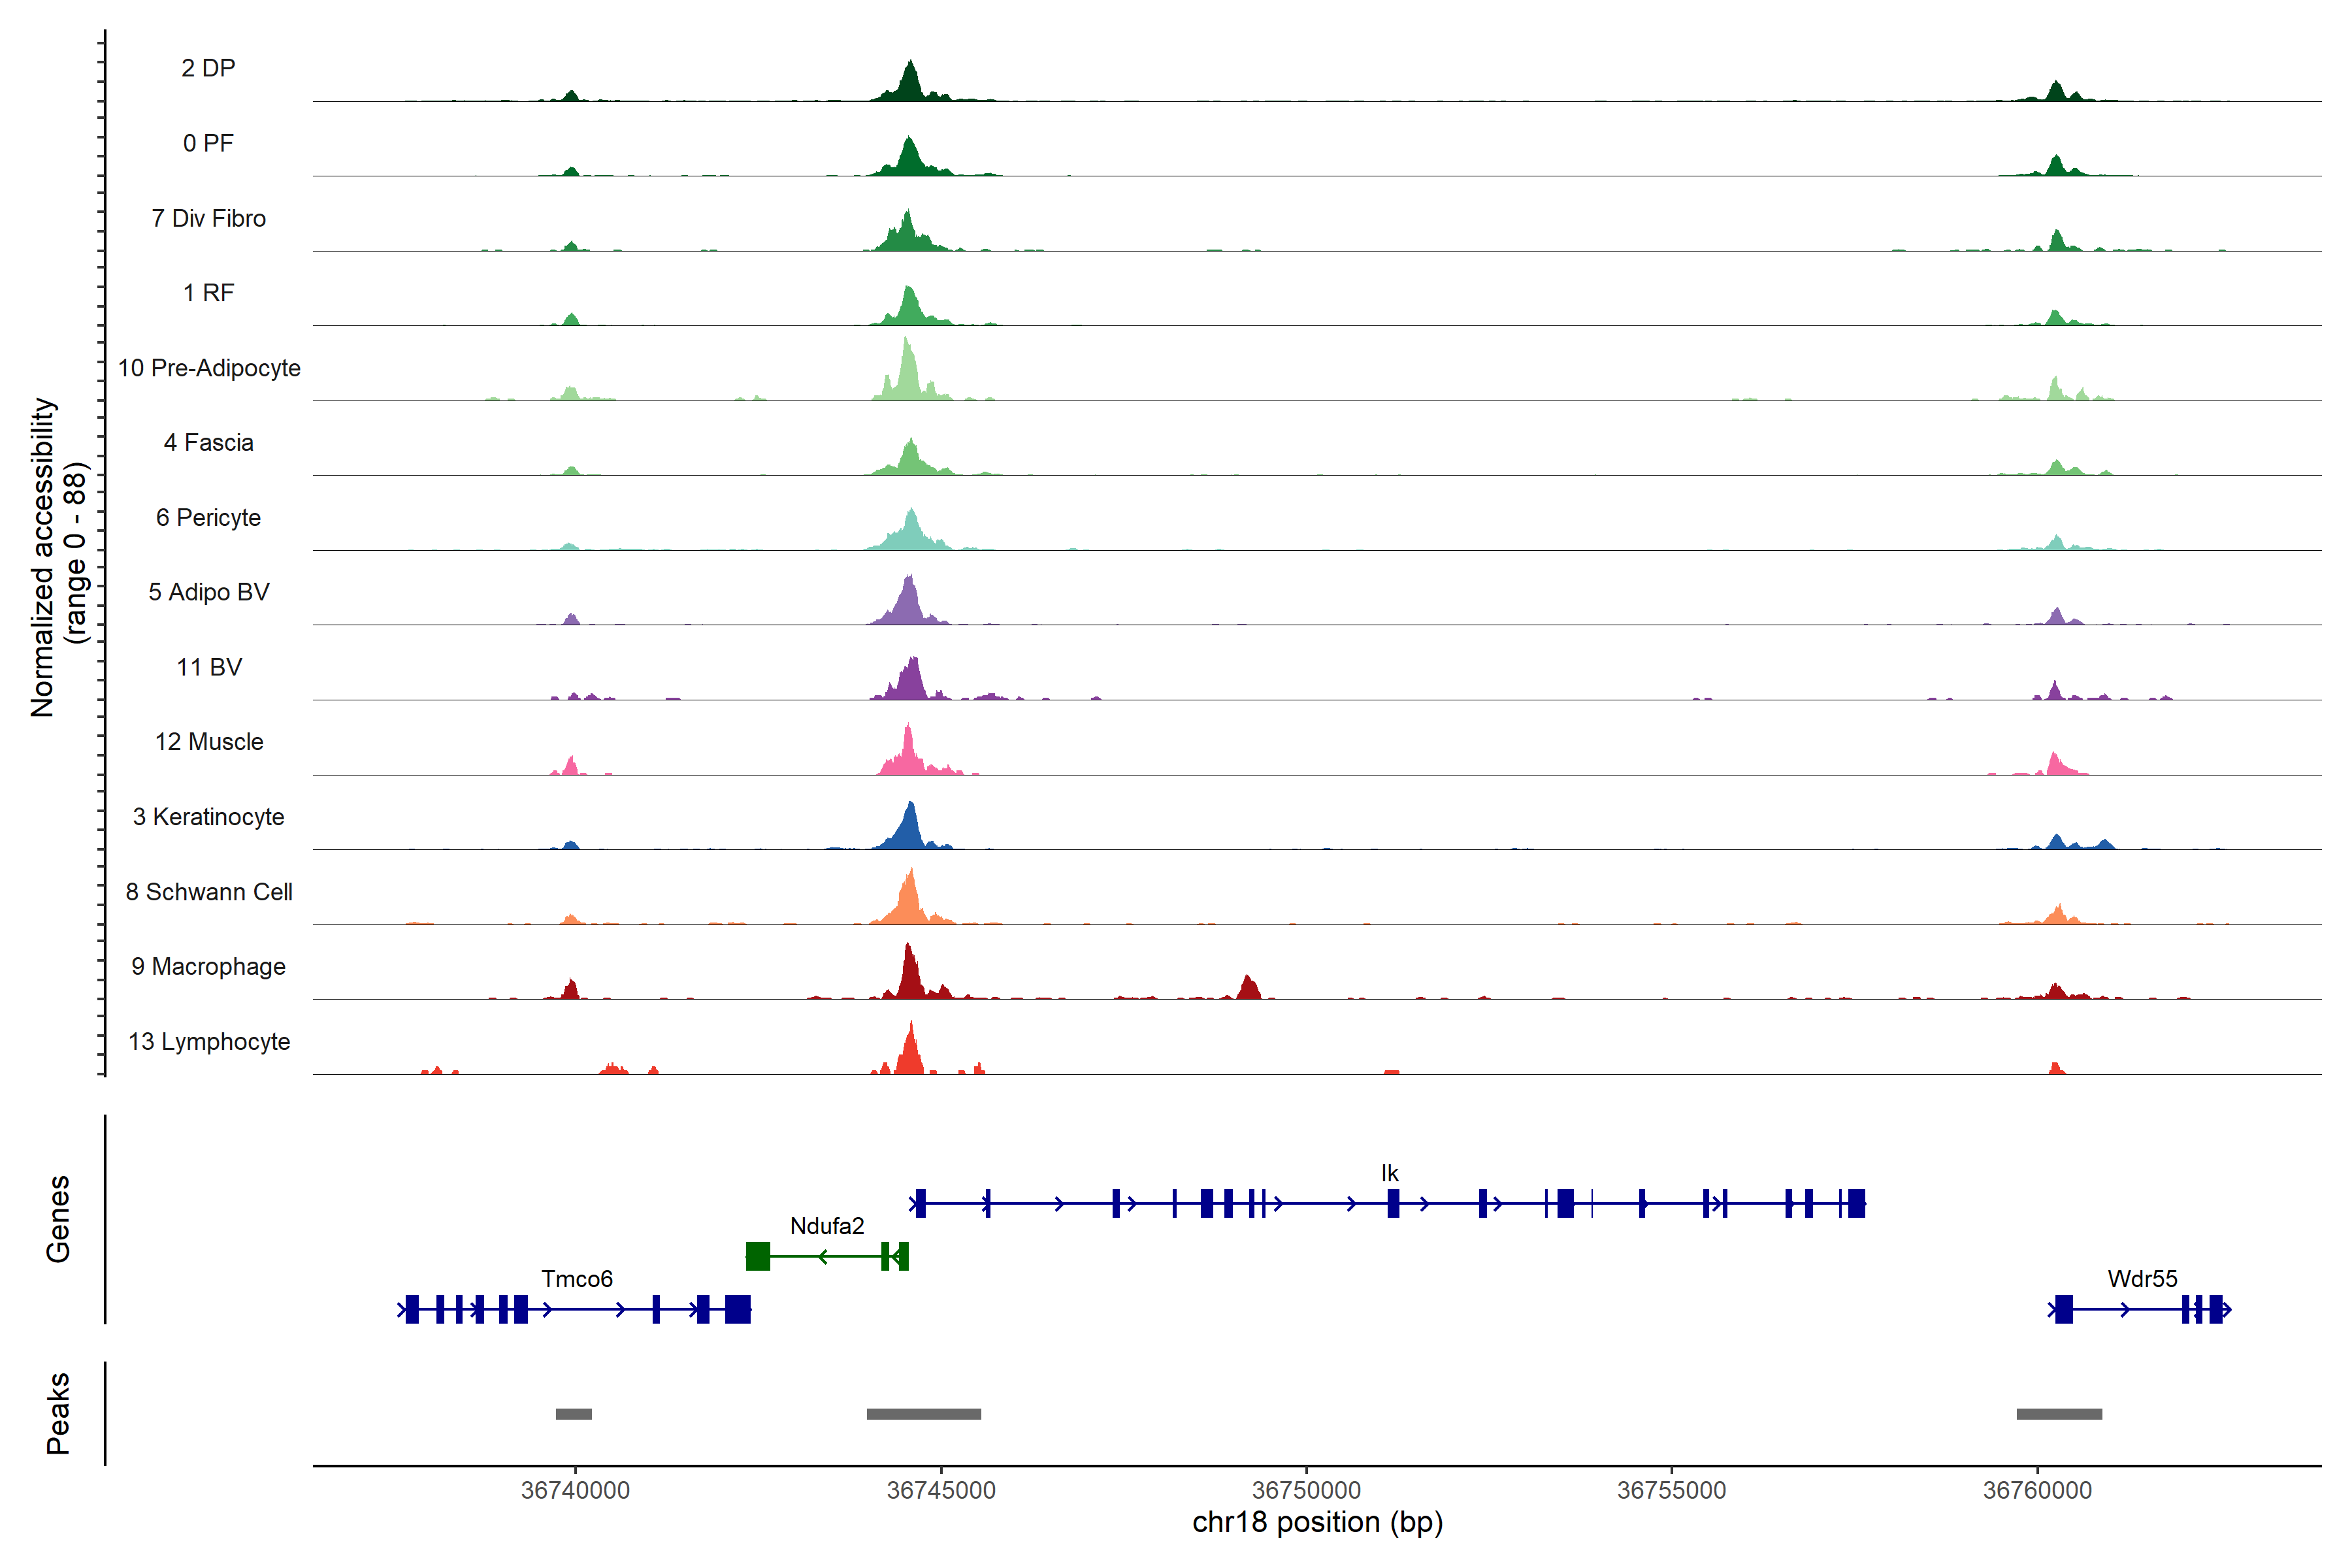Click the 13 Lymphocyte track label

point(209,1042)
